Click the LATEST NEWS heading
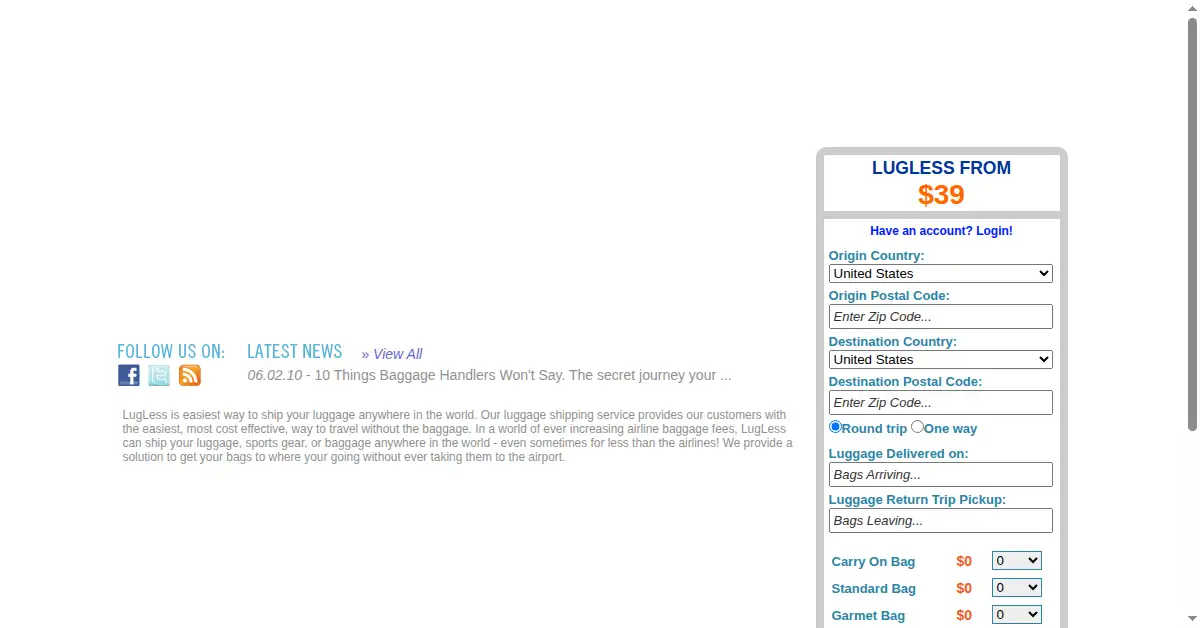This screenshot has height=628, width=1200. (x=295, y=352)
